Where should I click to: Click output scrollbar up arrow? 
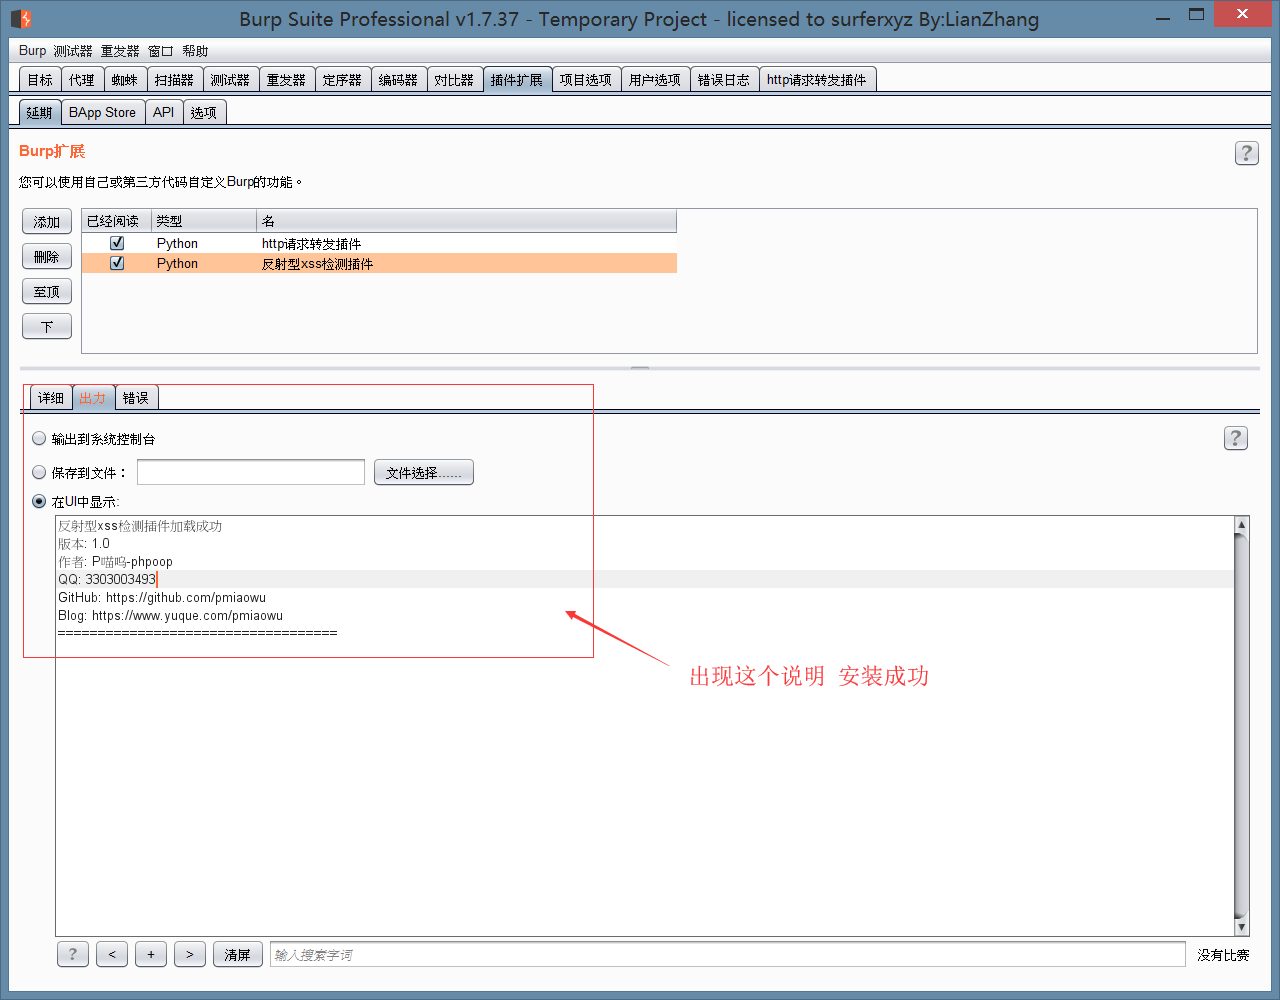point(1241,525)
